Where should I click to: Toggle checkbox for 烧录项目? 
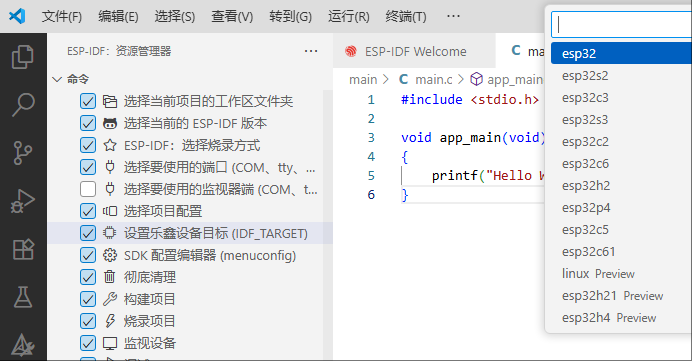pos(88,321)
